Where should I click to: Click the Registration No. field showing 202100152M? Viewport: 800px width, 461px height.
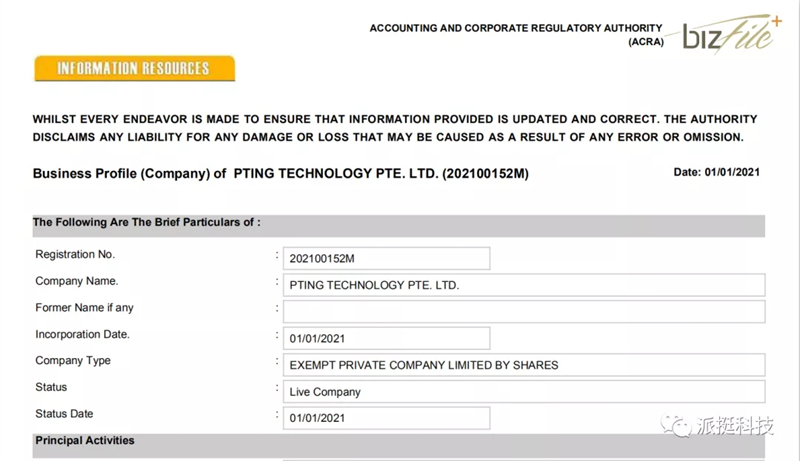pos(386,259)
